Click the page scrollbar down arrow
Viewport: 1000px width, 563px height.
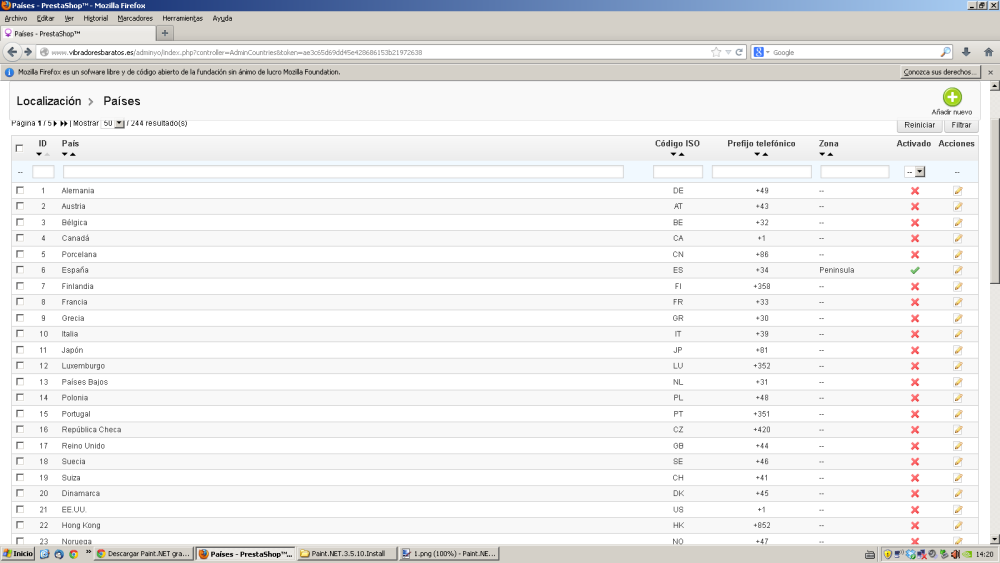point(994,539)
